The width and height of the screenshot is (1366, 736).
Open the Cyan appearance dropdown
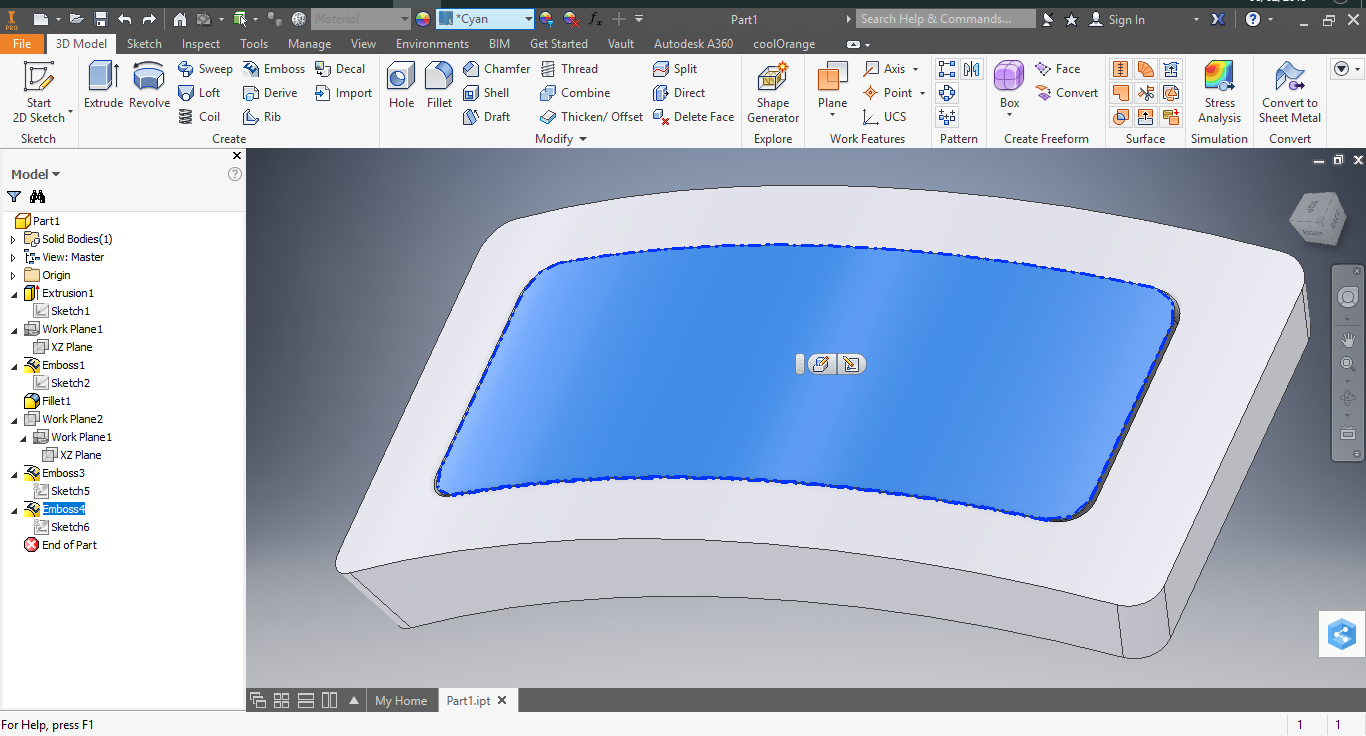point(528,19)
